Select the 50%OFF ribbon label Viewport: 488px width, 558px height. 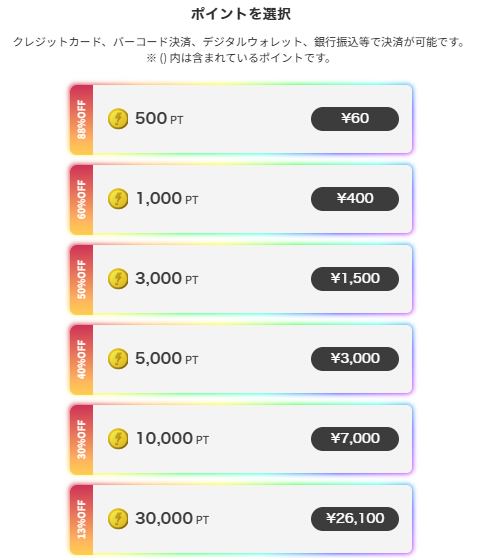click(x=82, y=279)
